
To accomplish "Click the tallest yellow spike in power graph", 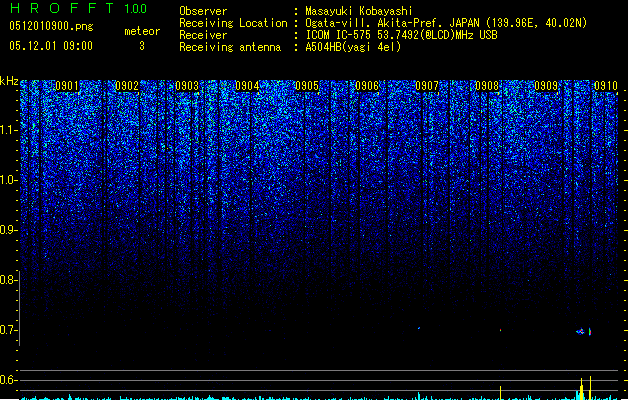I will (590, 388).
